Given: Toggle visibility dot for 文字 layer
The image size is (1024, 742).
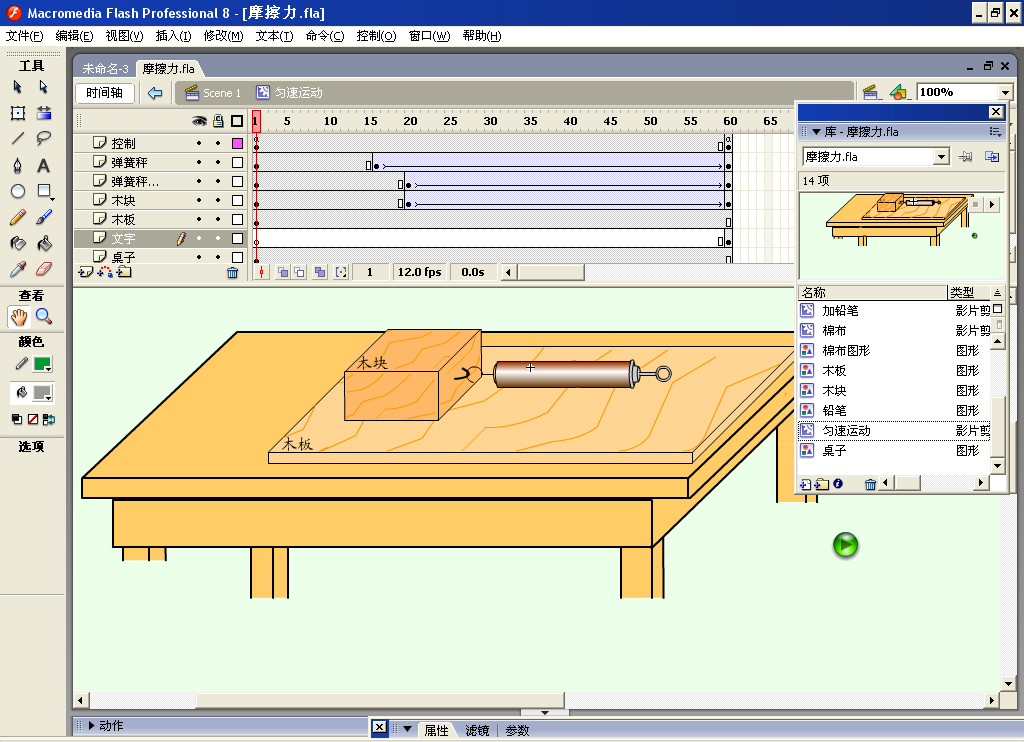Looking at the screenshot, I should 199,238.
